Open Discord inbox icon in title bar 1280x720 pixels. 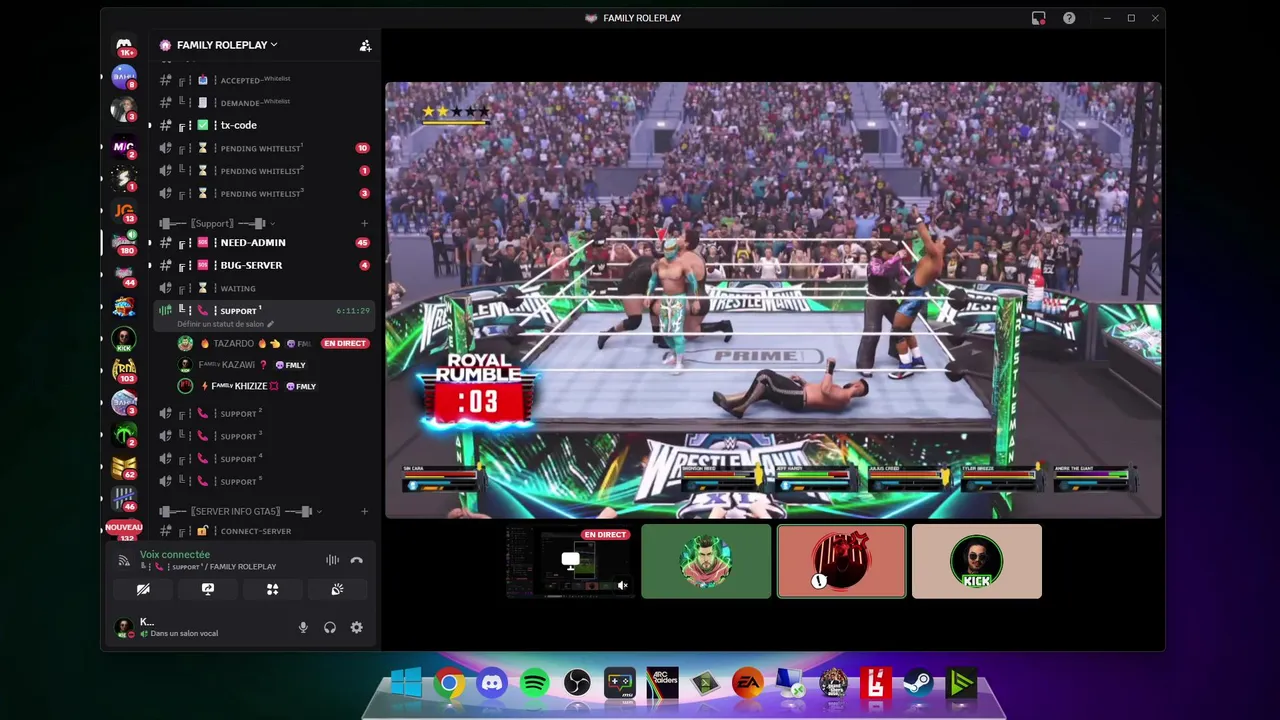point(1039,18)
